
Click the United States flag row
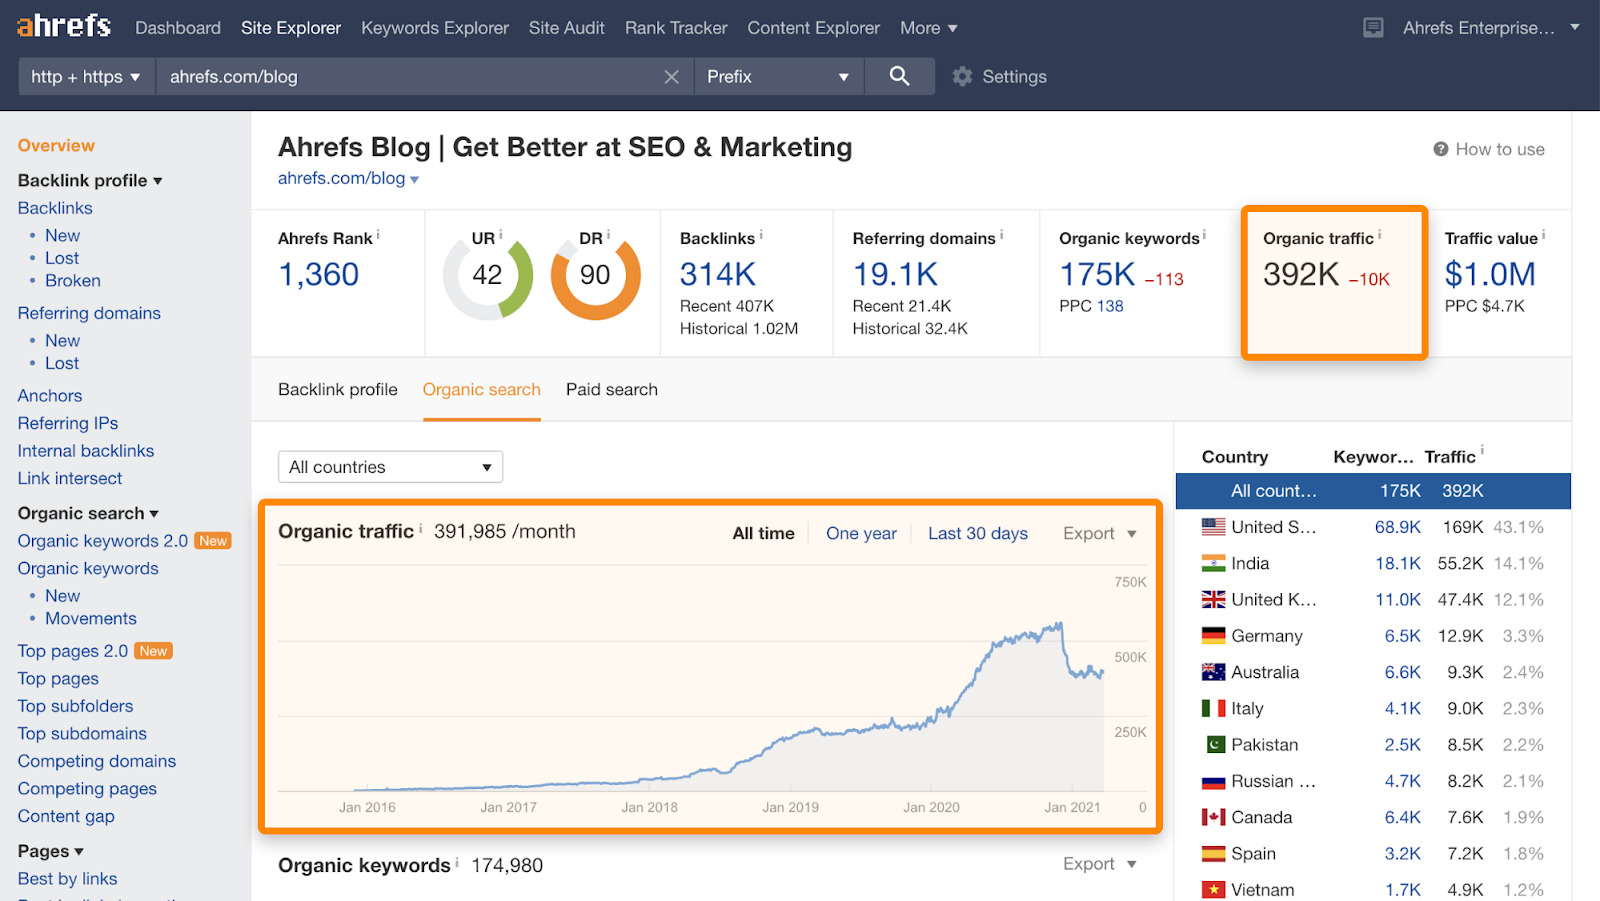pyautogui.click(x=1213, y=527)
